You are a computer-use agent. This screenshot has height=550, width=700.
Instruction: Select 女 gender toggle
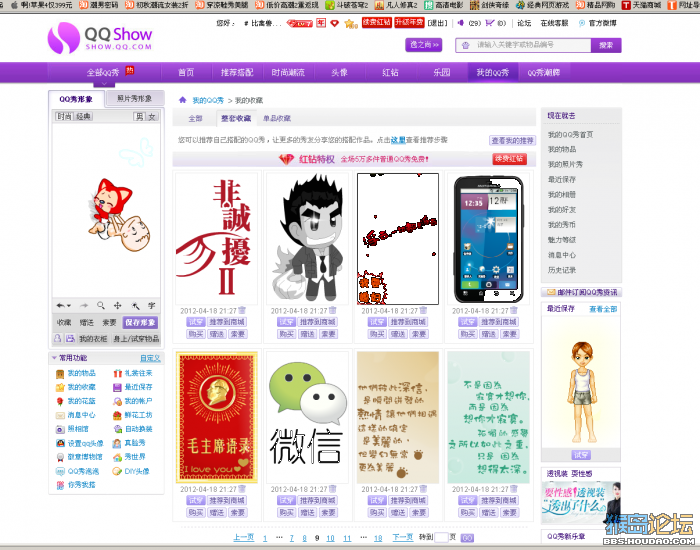coord(152,117)
